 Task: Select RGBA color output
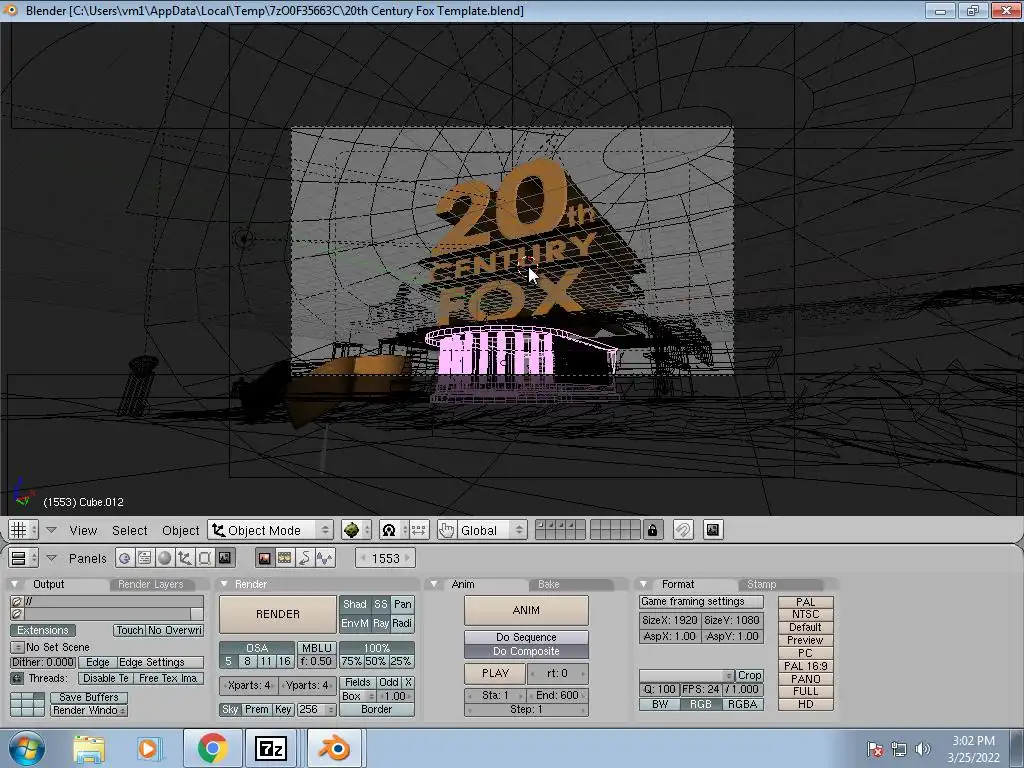tap(742, 704)
